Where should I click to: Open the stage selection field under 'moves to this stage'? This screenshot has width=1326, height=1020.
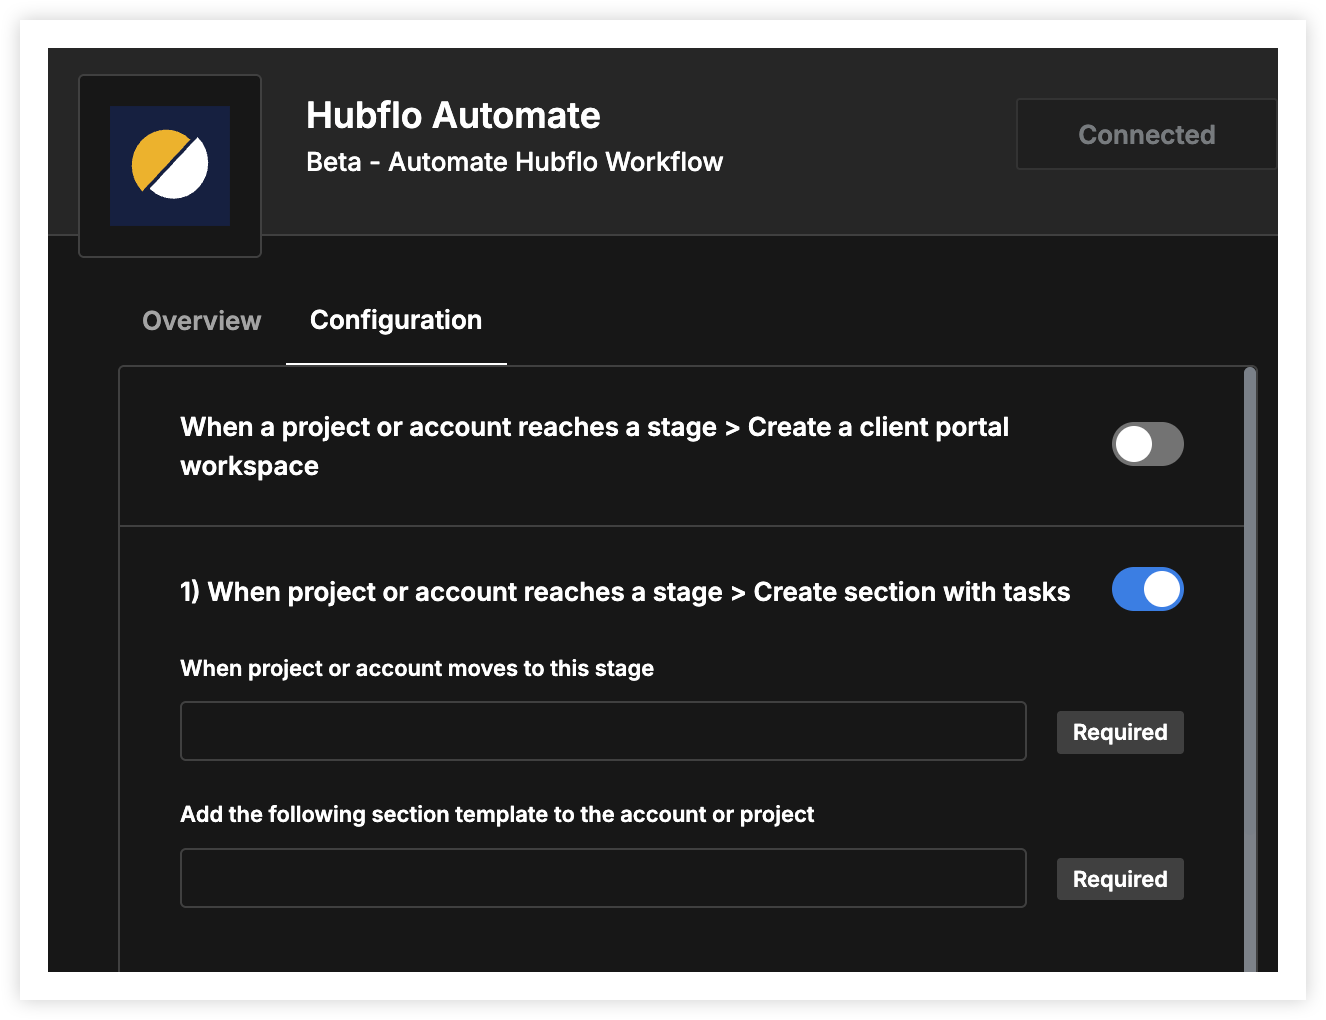(x=603, y=731)
